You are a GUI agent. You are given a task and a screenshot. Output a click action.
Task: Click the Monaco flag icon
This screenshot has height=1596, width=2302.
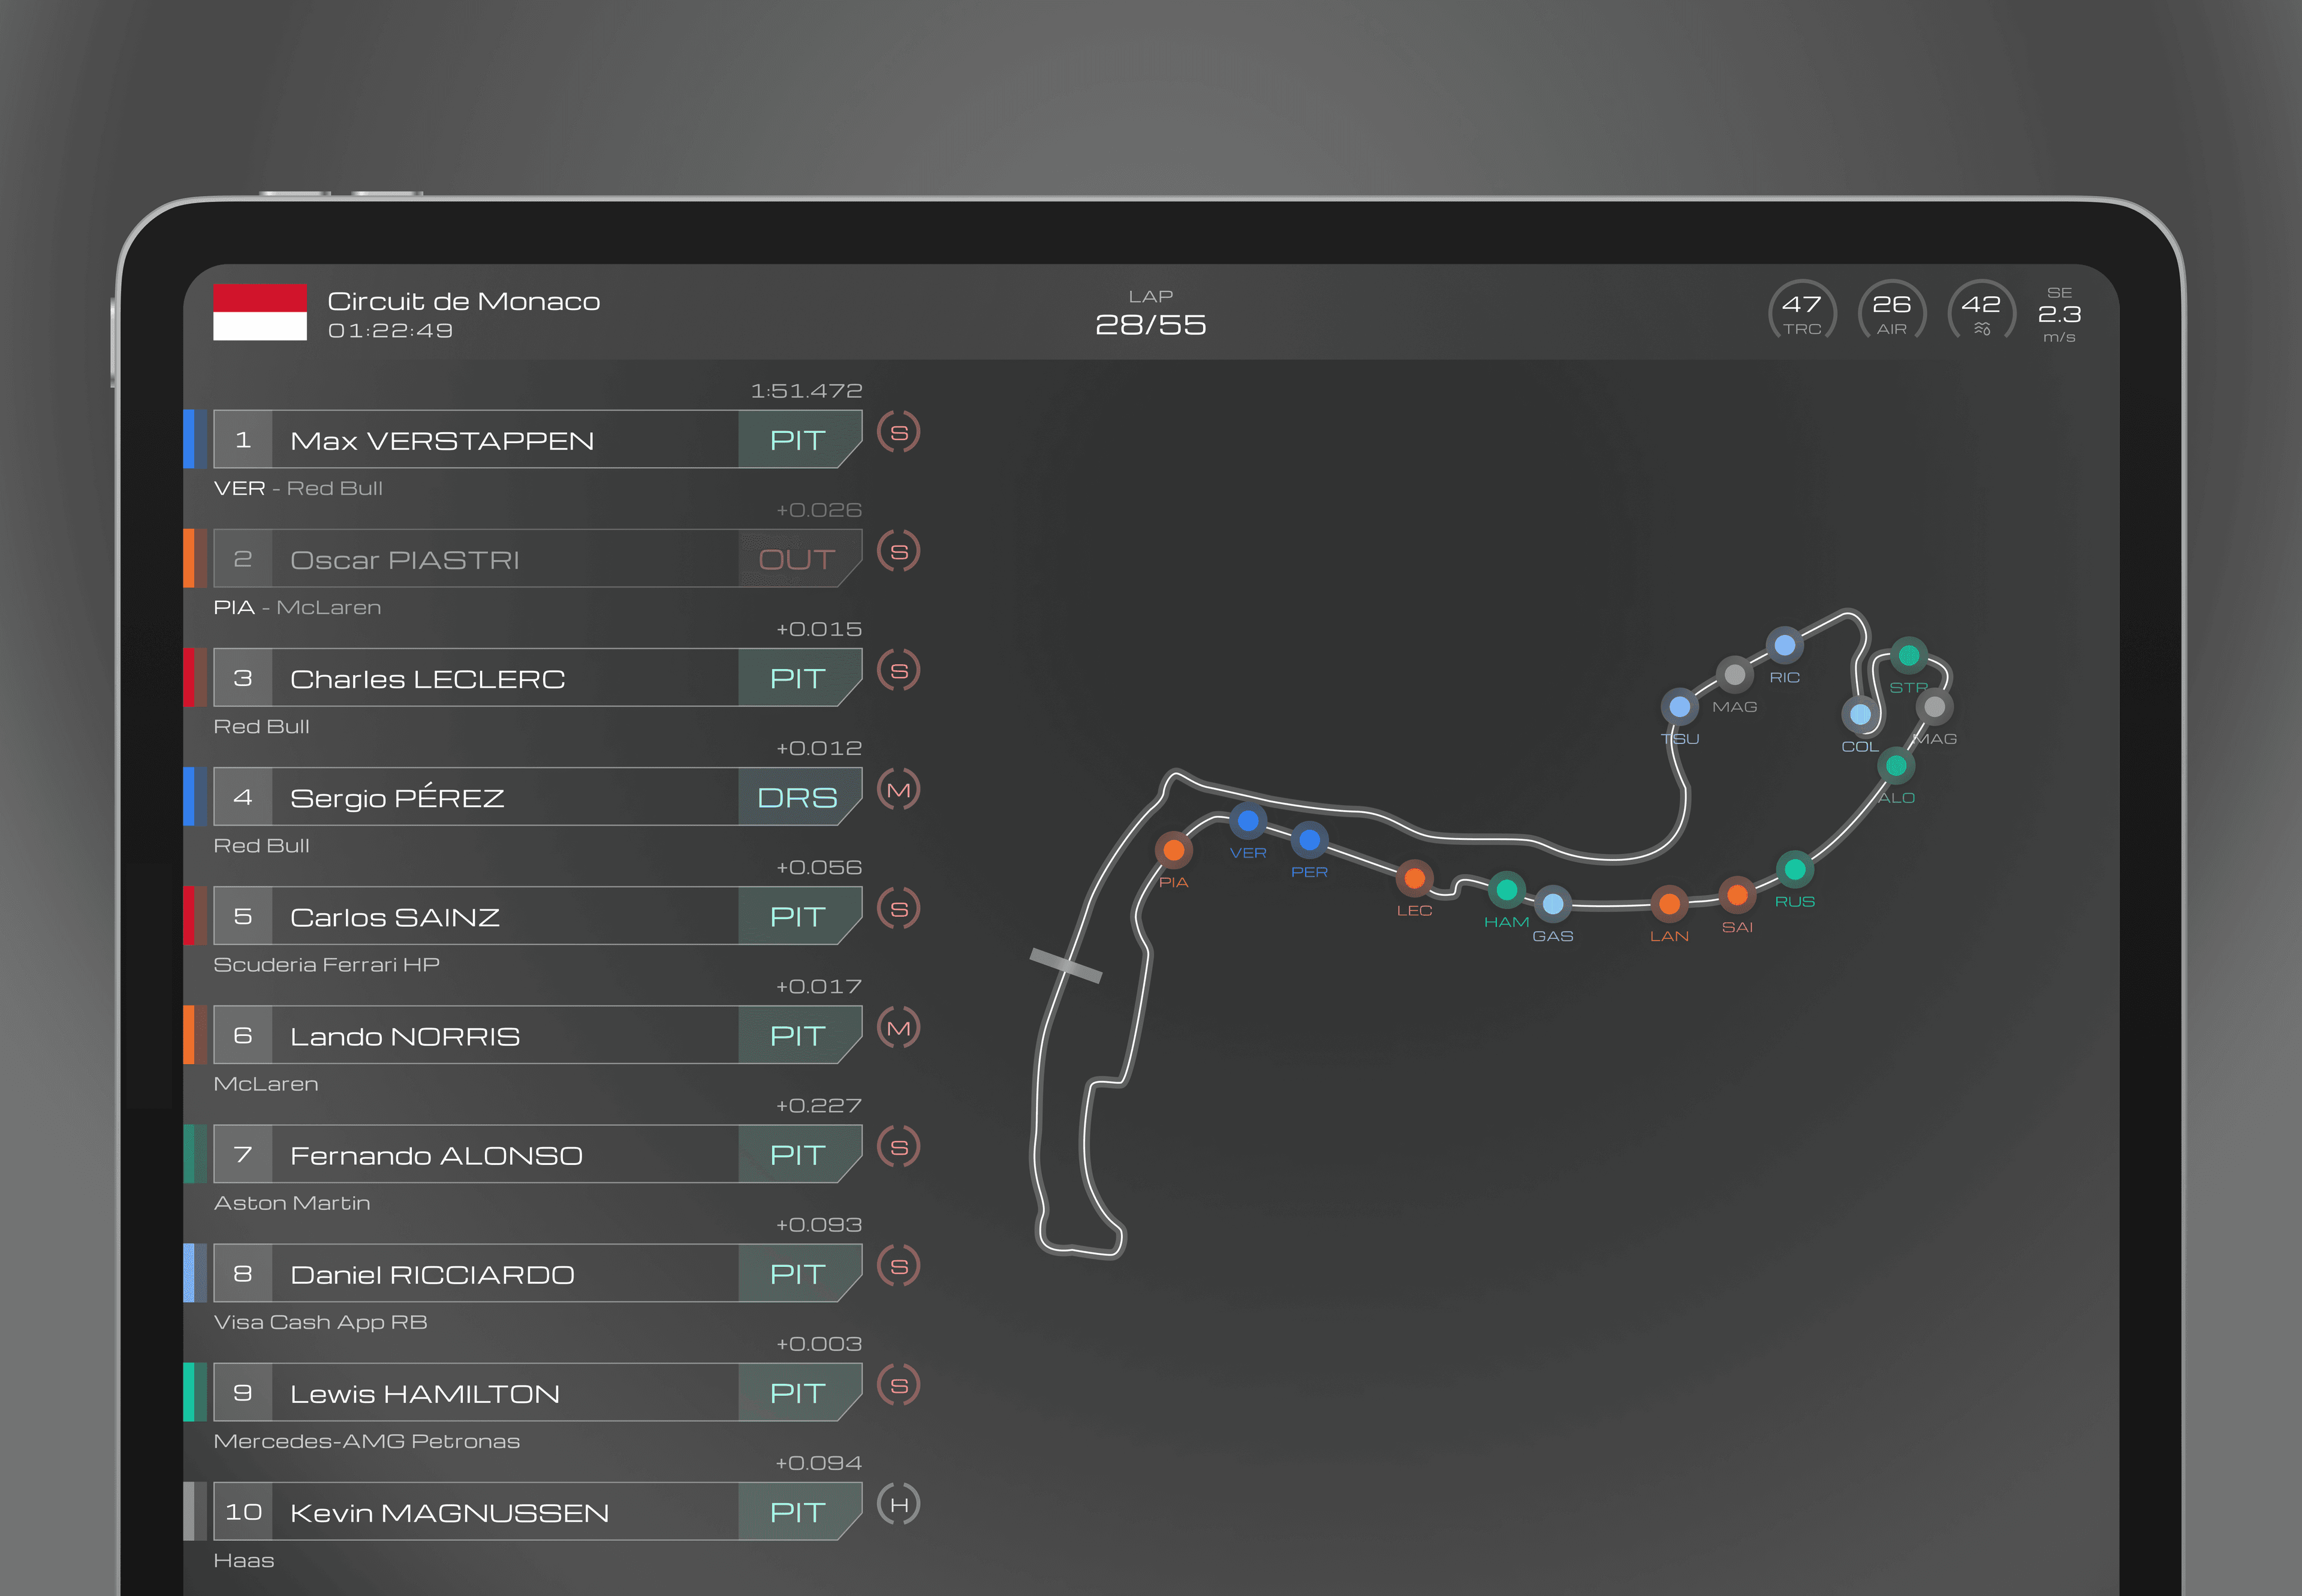tap(262, 313)
